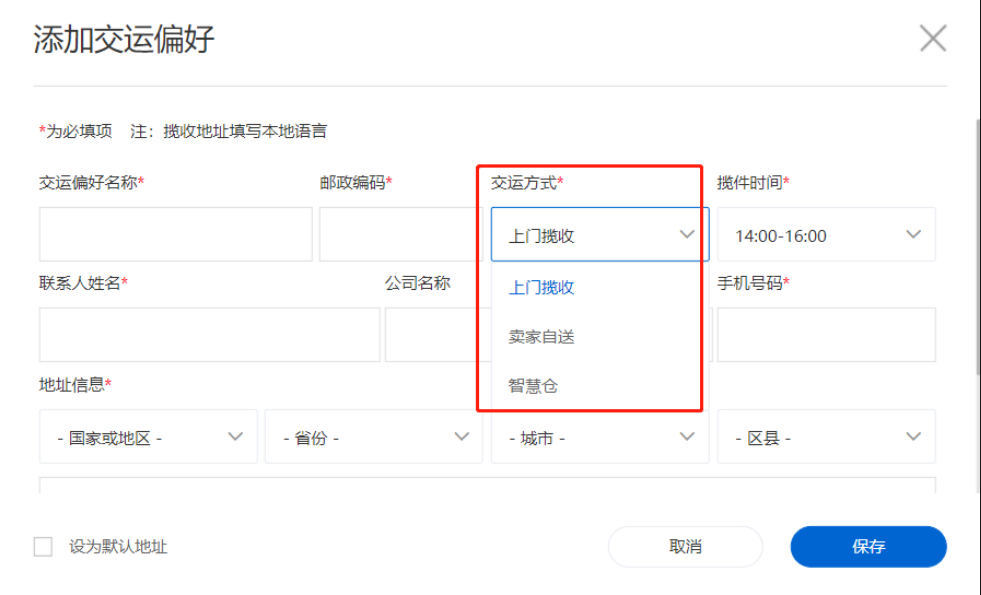
Task: Click the 保存 button
Action: click(x=868, y=546)
